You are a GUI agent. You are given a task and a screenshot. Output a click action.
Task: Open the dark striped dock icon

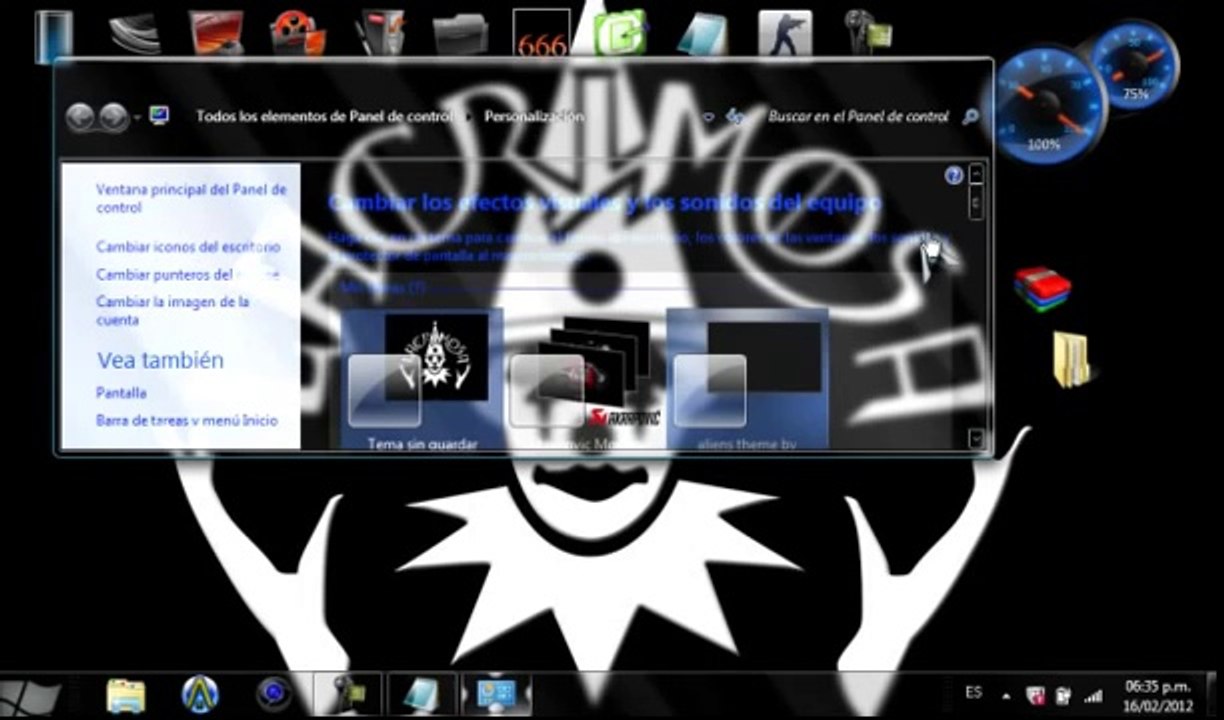tap(134, 34)
